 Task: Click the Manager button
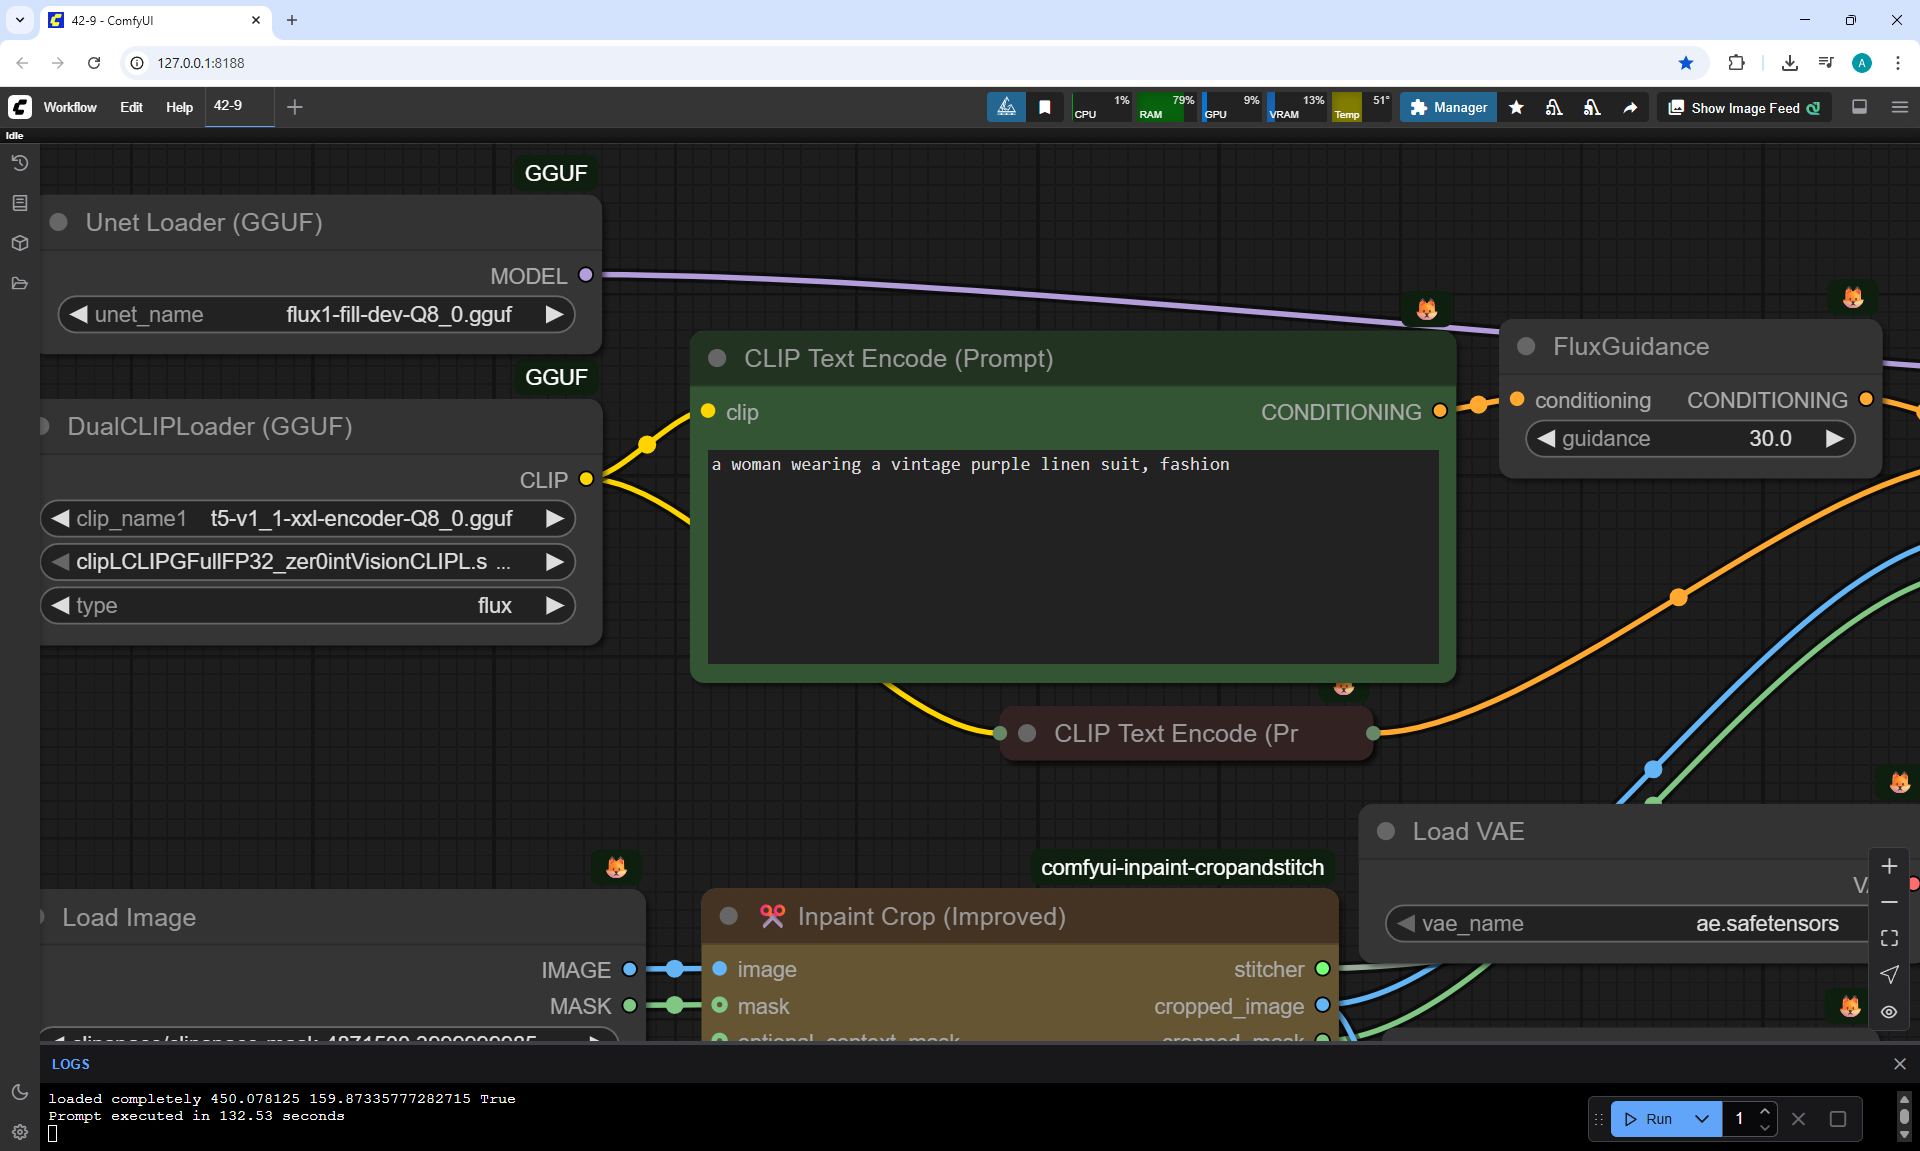coord(1448,107)
